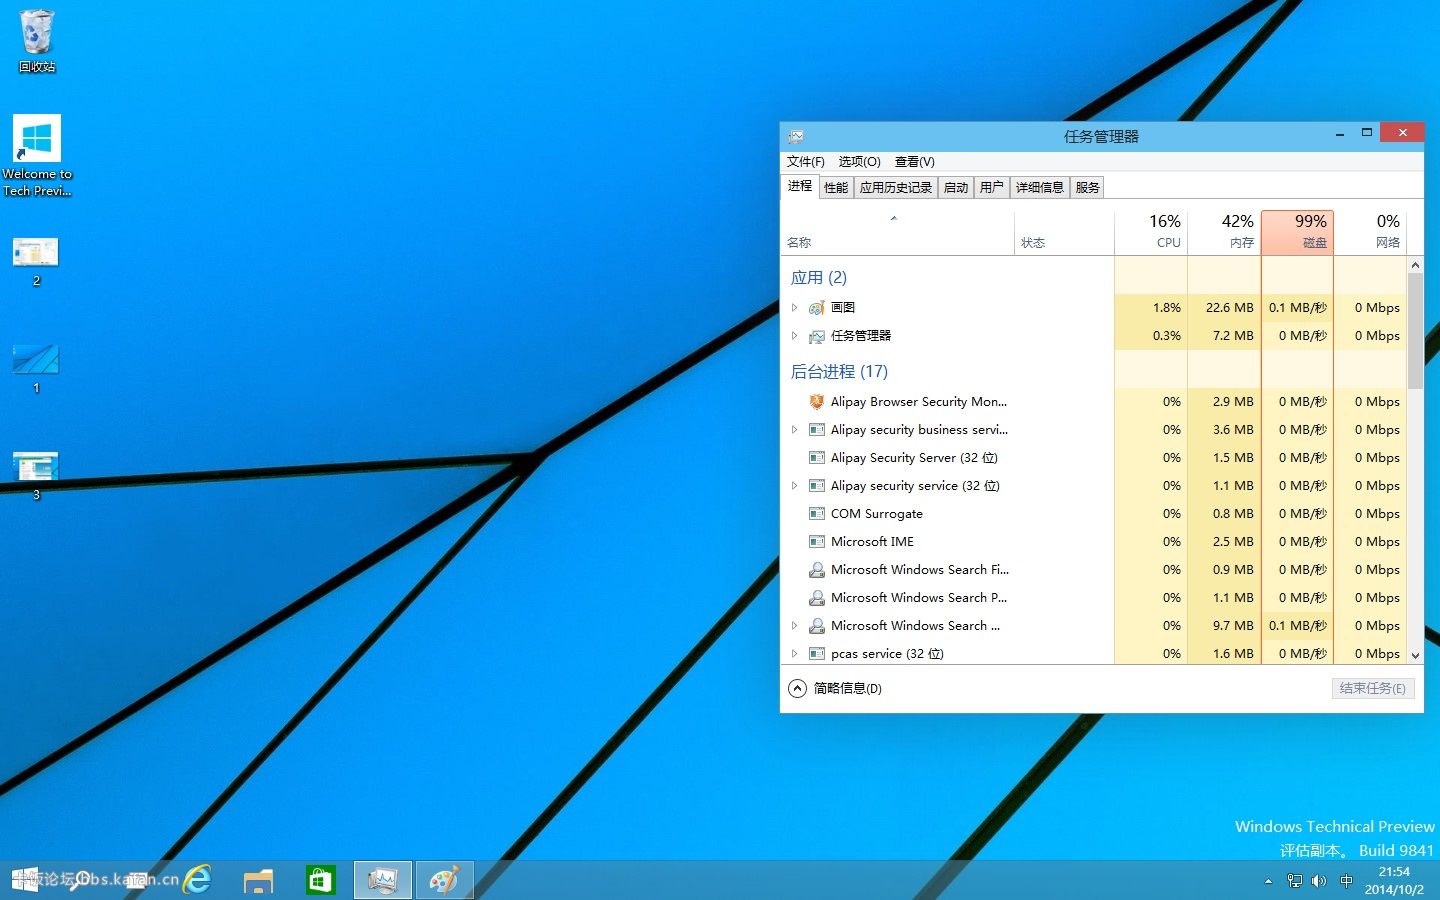Select the desktop image file named 1
This screenshot has height=900, width=1440.
(36, 369)
